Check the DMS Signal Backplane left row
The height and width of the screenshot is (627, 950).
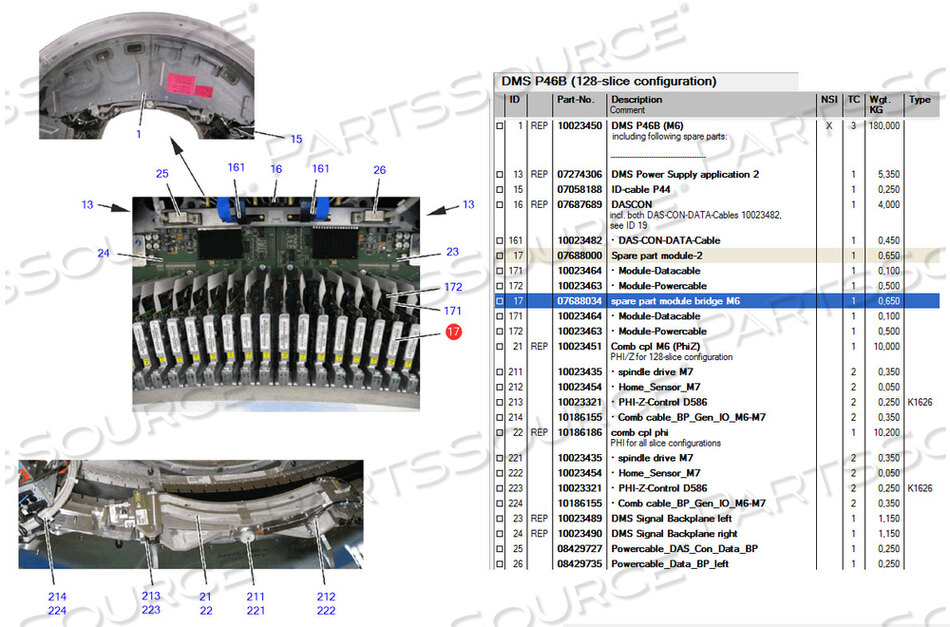500,519
